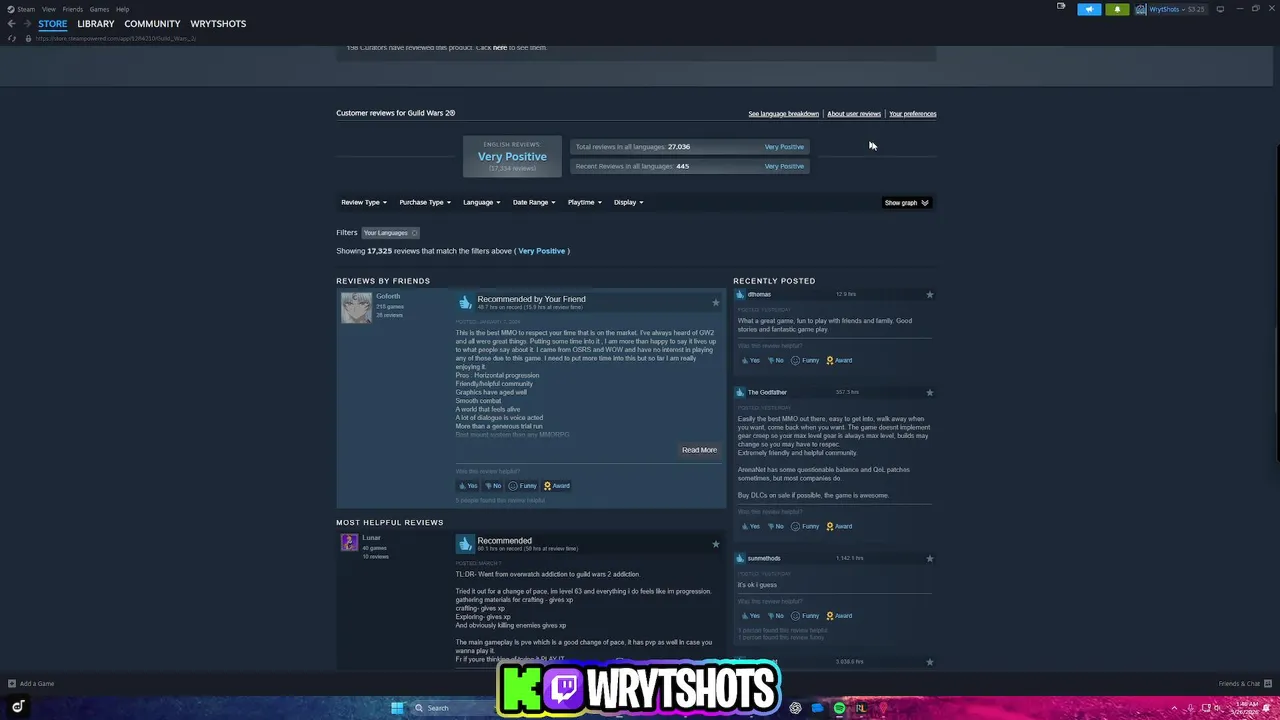Open the View menu

[x=48, y=9]
